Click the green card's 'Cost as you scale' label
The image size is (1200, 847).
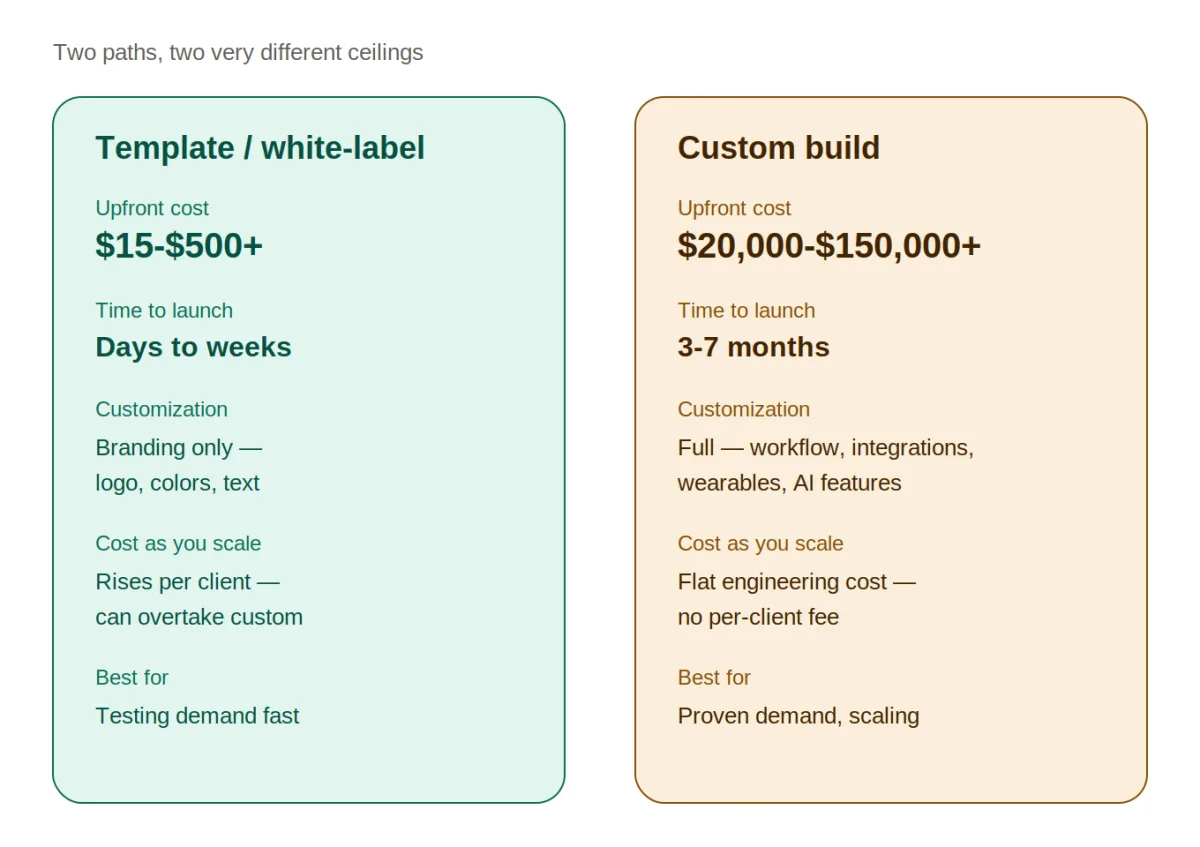[x=178, y=544]
